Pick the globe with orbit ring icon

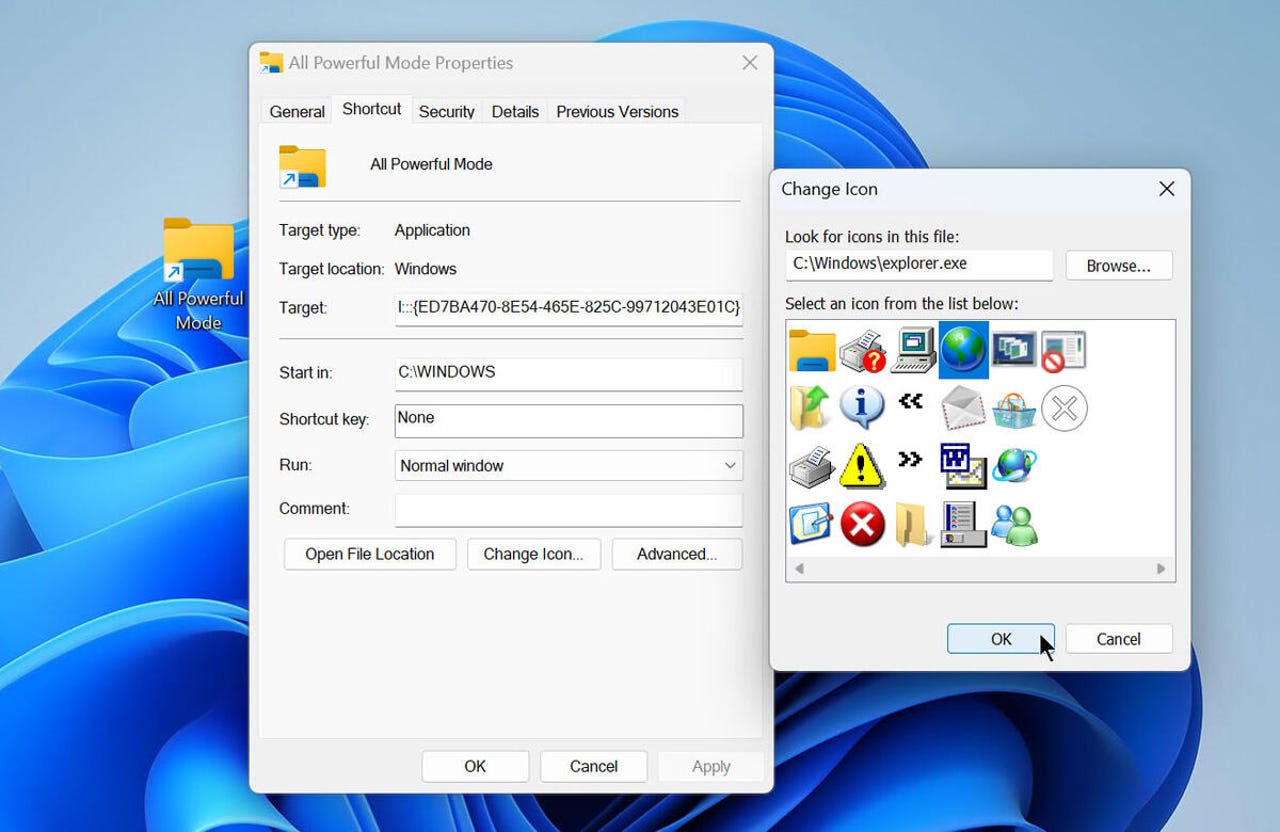coord(1014,464)
